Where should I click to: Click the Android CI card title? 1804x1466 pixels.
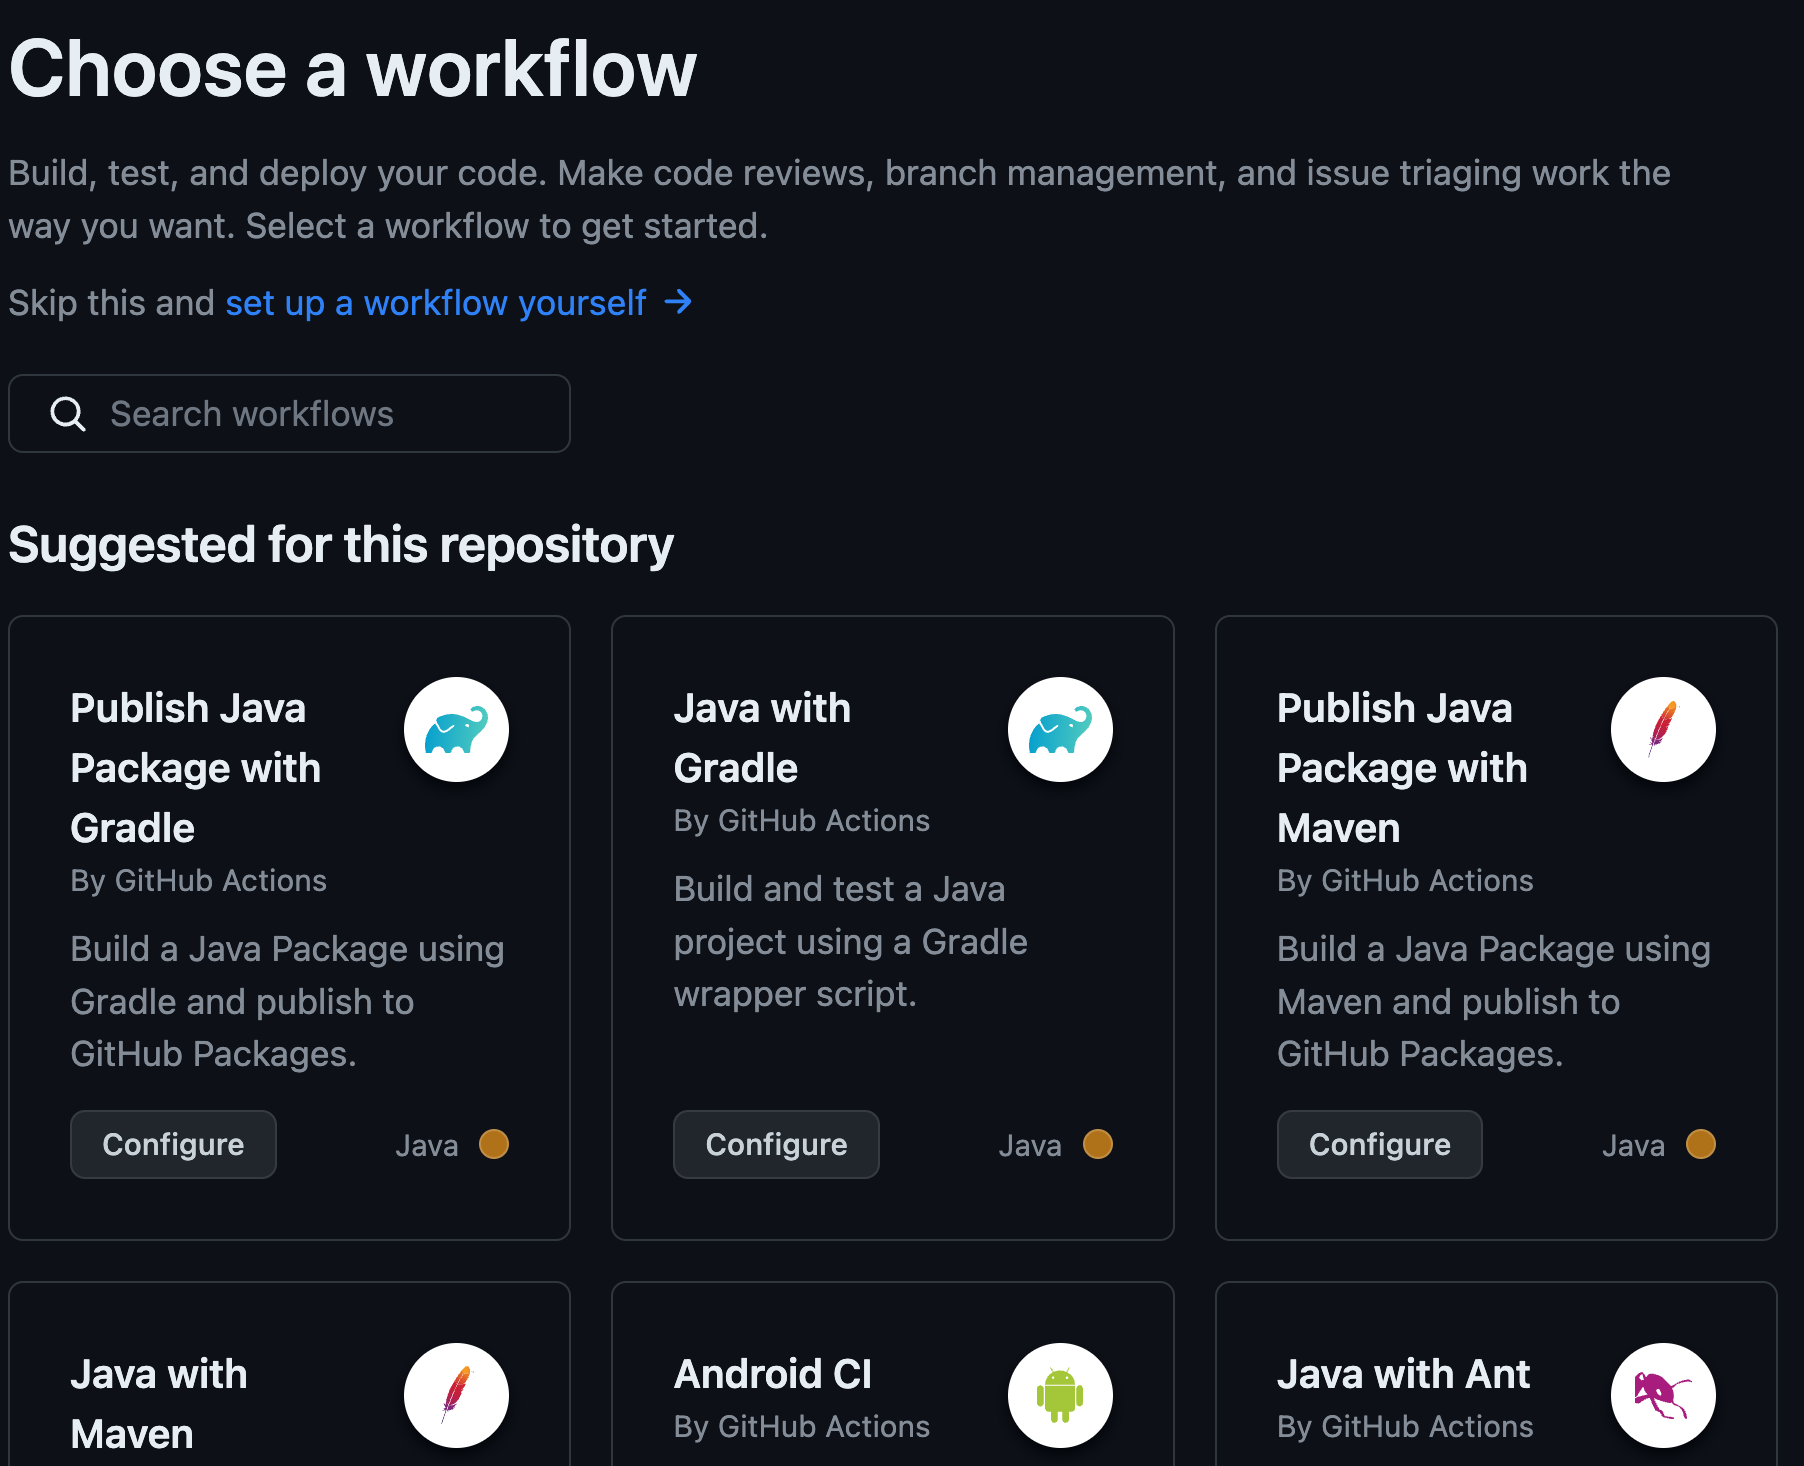click(773, 1374)
